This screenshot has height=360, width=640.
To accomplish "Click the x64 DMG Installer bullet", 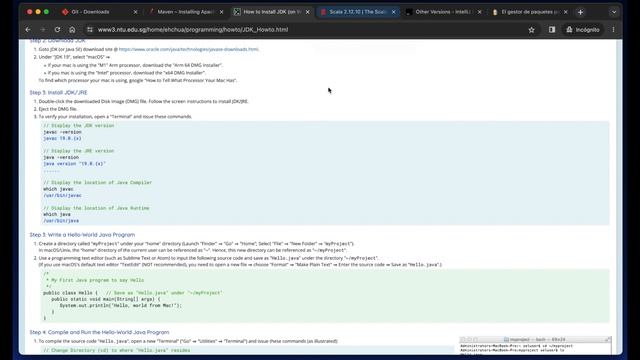I will click(x=127, y=73).
